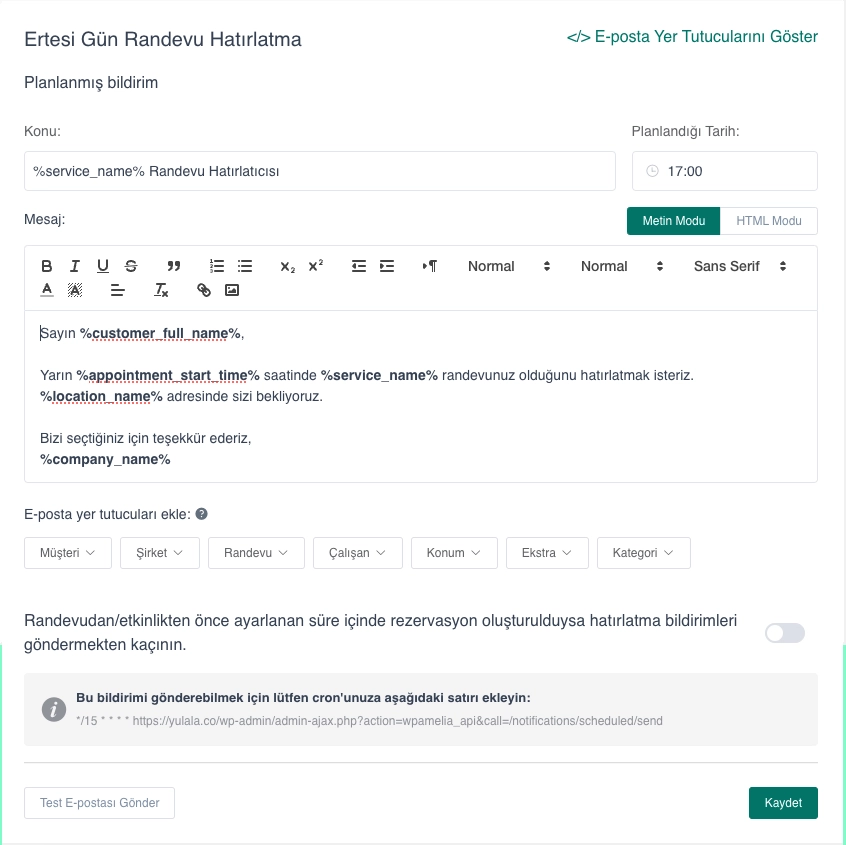Click the Konu subject input field

(319, 171)
